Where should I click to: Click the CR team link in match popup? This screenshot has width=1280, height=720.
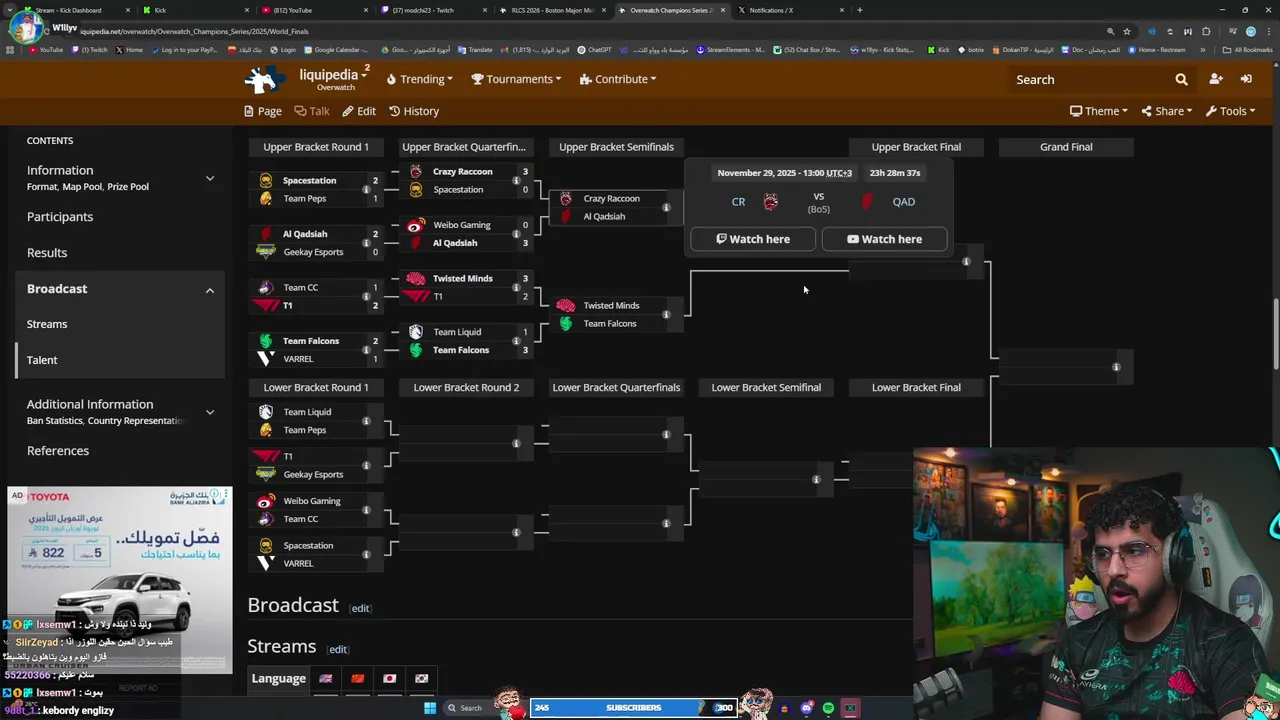738,202
